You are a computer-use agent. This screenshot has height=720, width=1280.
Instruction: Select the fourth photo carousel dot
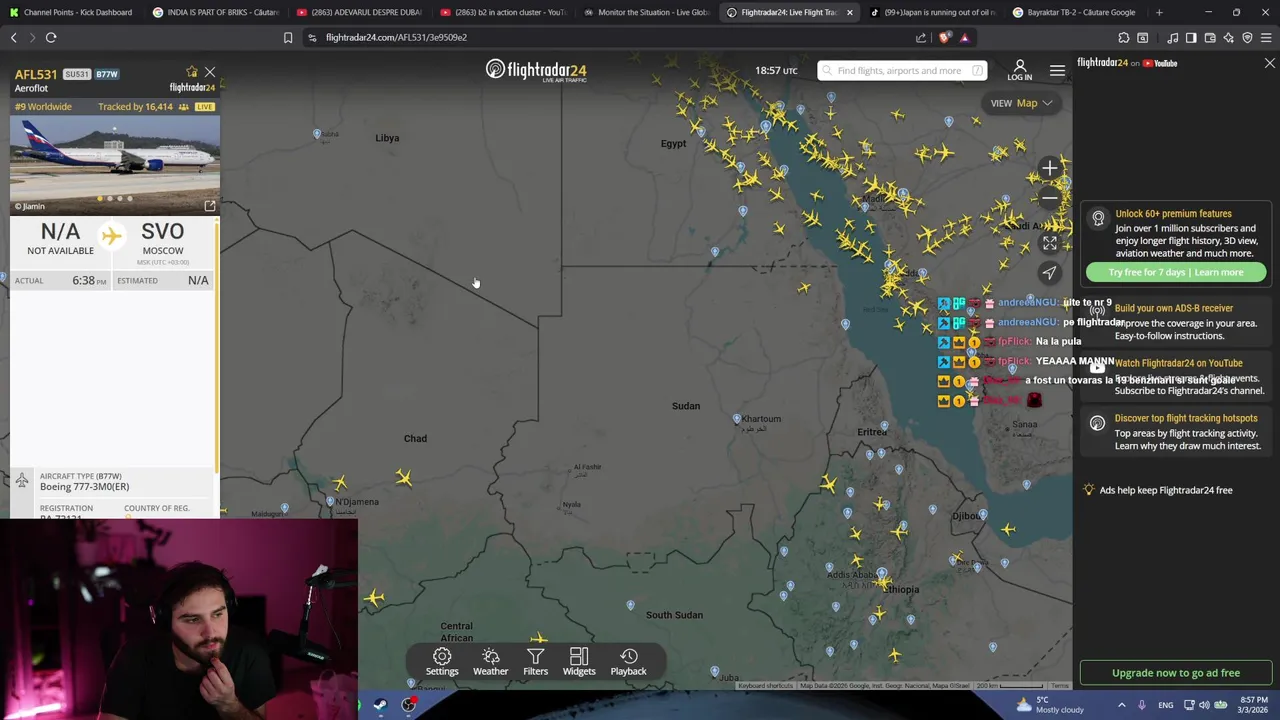[x=130, y=198]
